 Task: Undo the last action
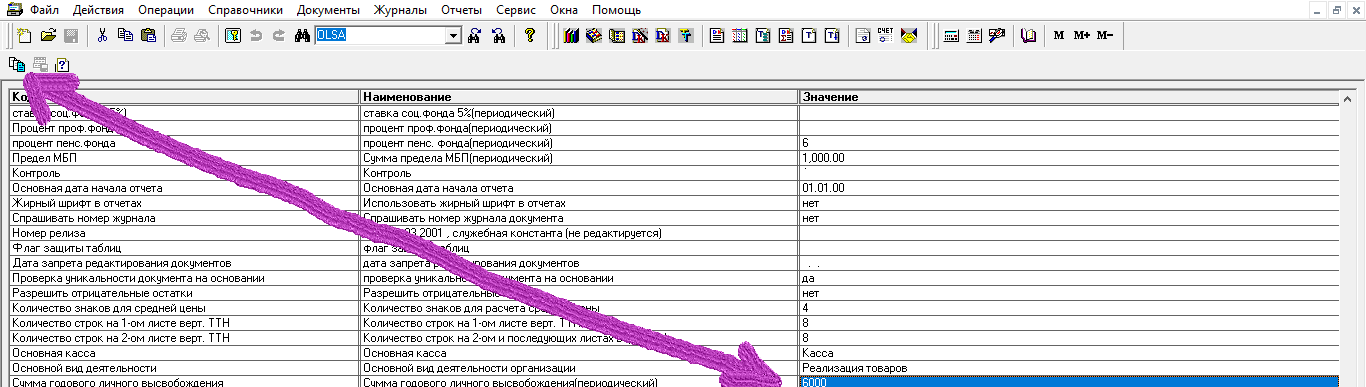(255, 36)
